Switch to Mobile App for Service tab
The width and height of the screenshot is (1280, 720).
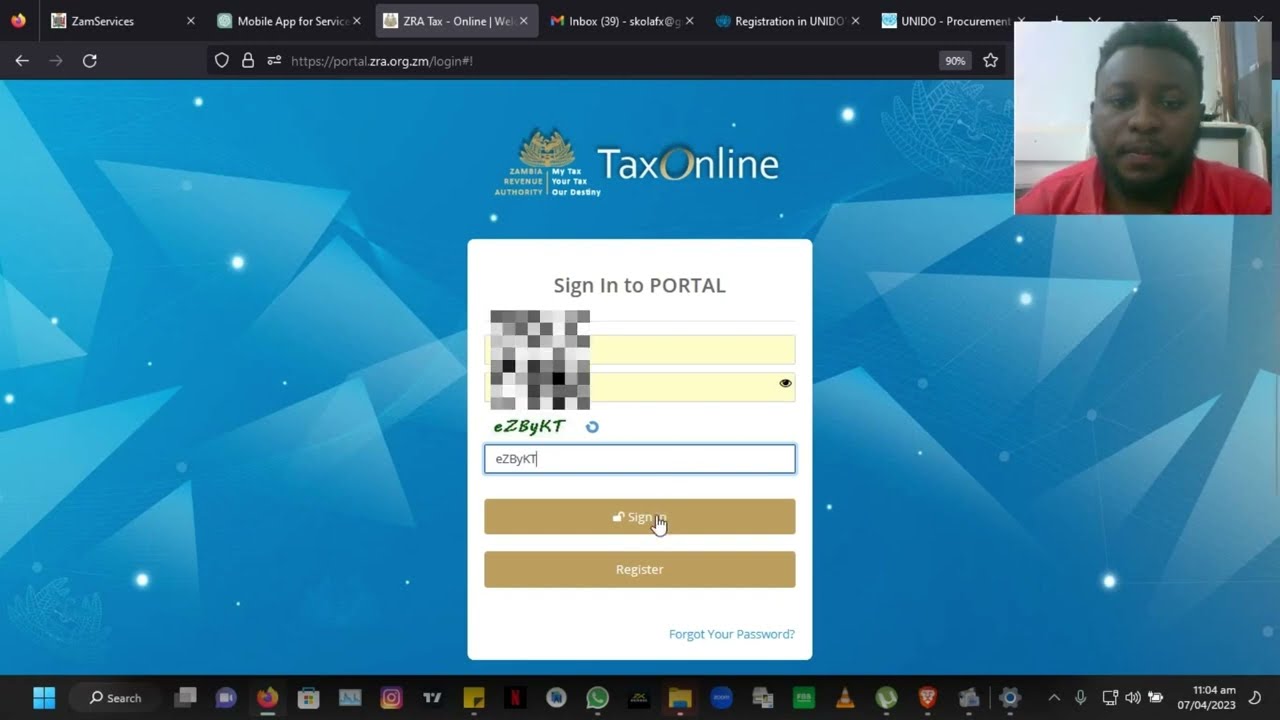pos(288,21)
